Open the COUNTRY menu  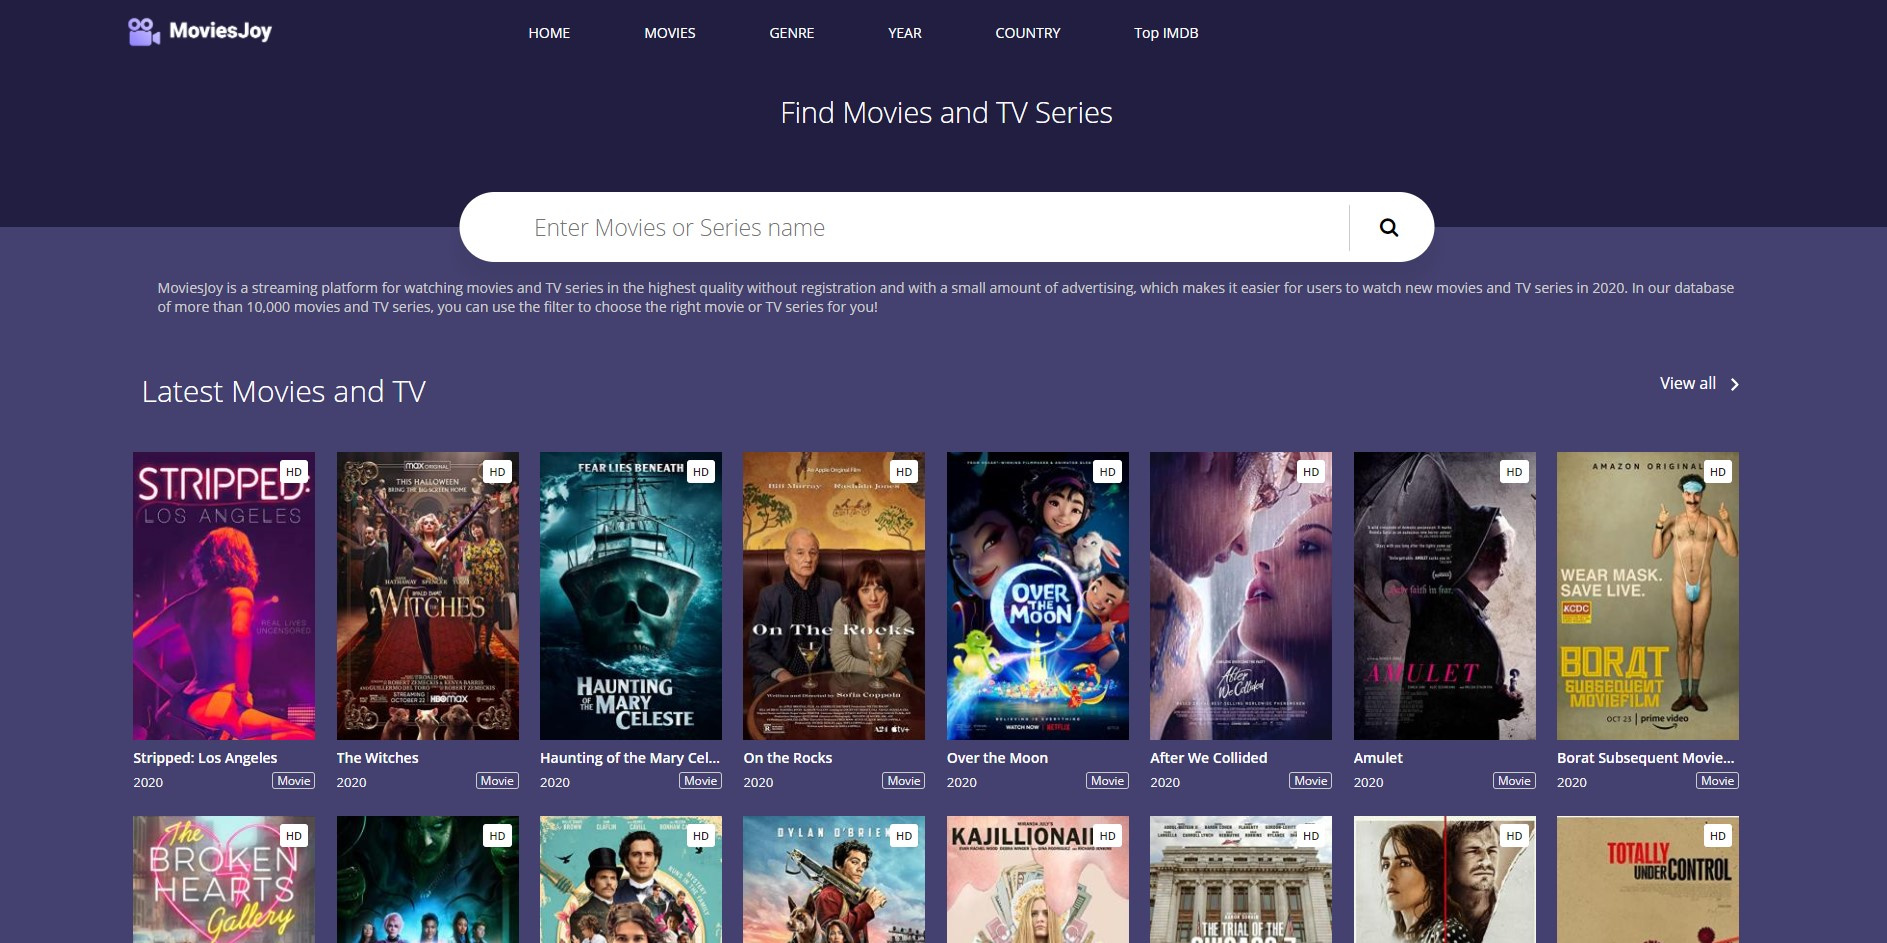point(1028,33)
